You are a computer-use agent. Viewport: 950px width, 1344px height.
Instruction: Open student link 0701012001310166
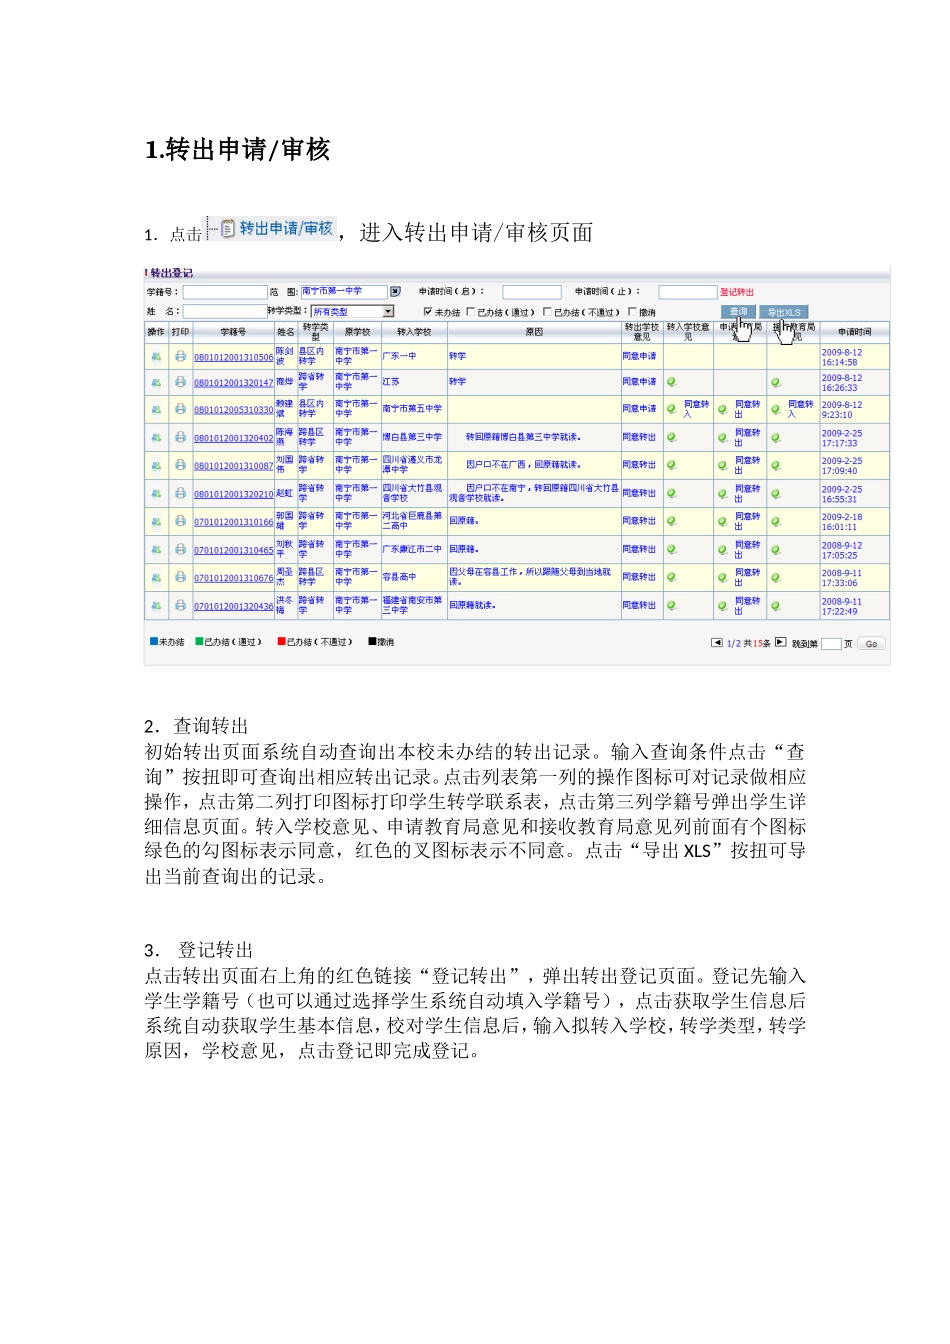coord(233,522)
